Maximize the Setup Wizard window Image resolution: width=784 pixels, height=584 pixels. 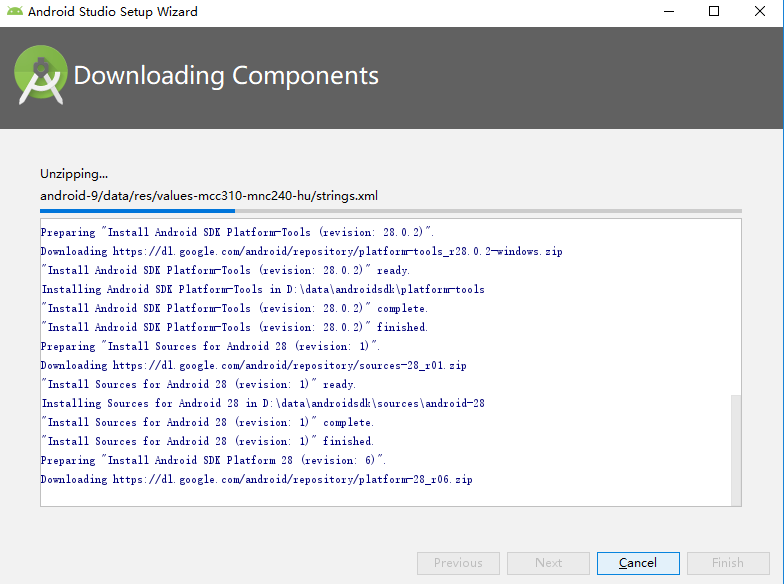coord(714,11)
